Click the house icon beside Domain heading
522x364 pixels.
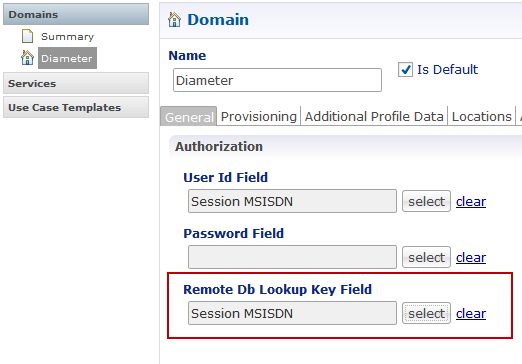(174, 19)
